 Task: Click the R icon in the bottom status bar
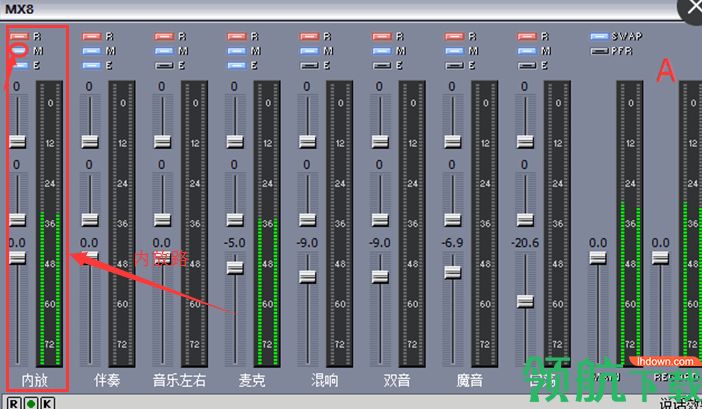[x=13, y=404]
